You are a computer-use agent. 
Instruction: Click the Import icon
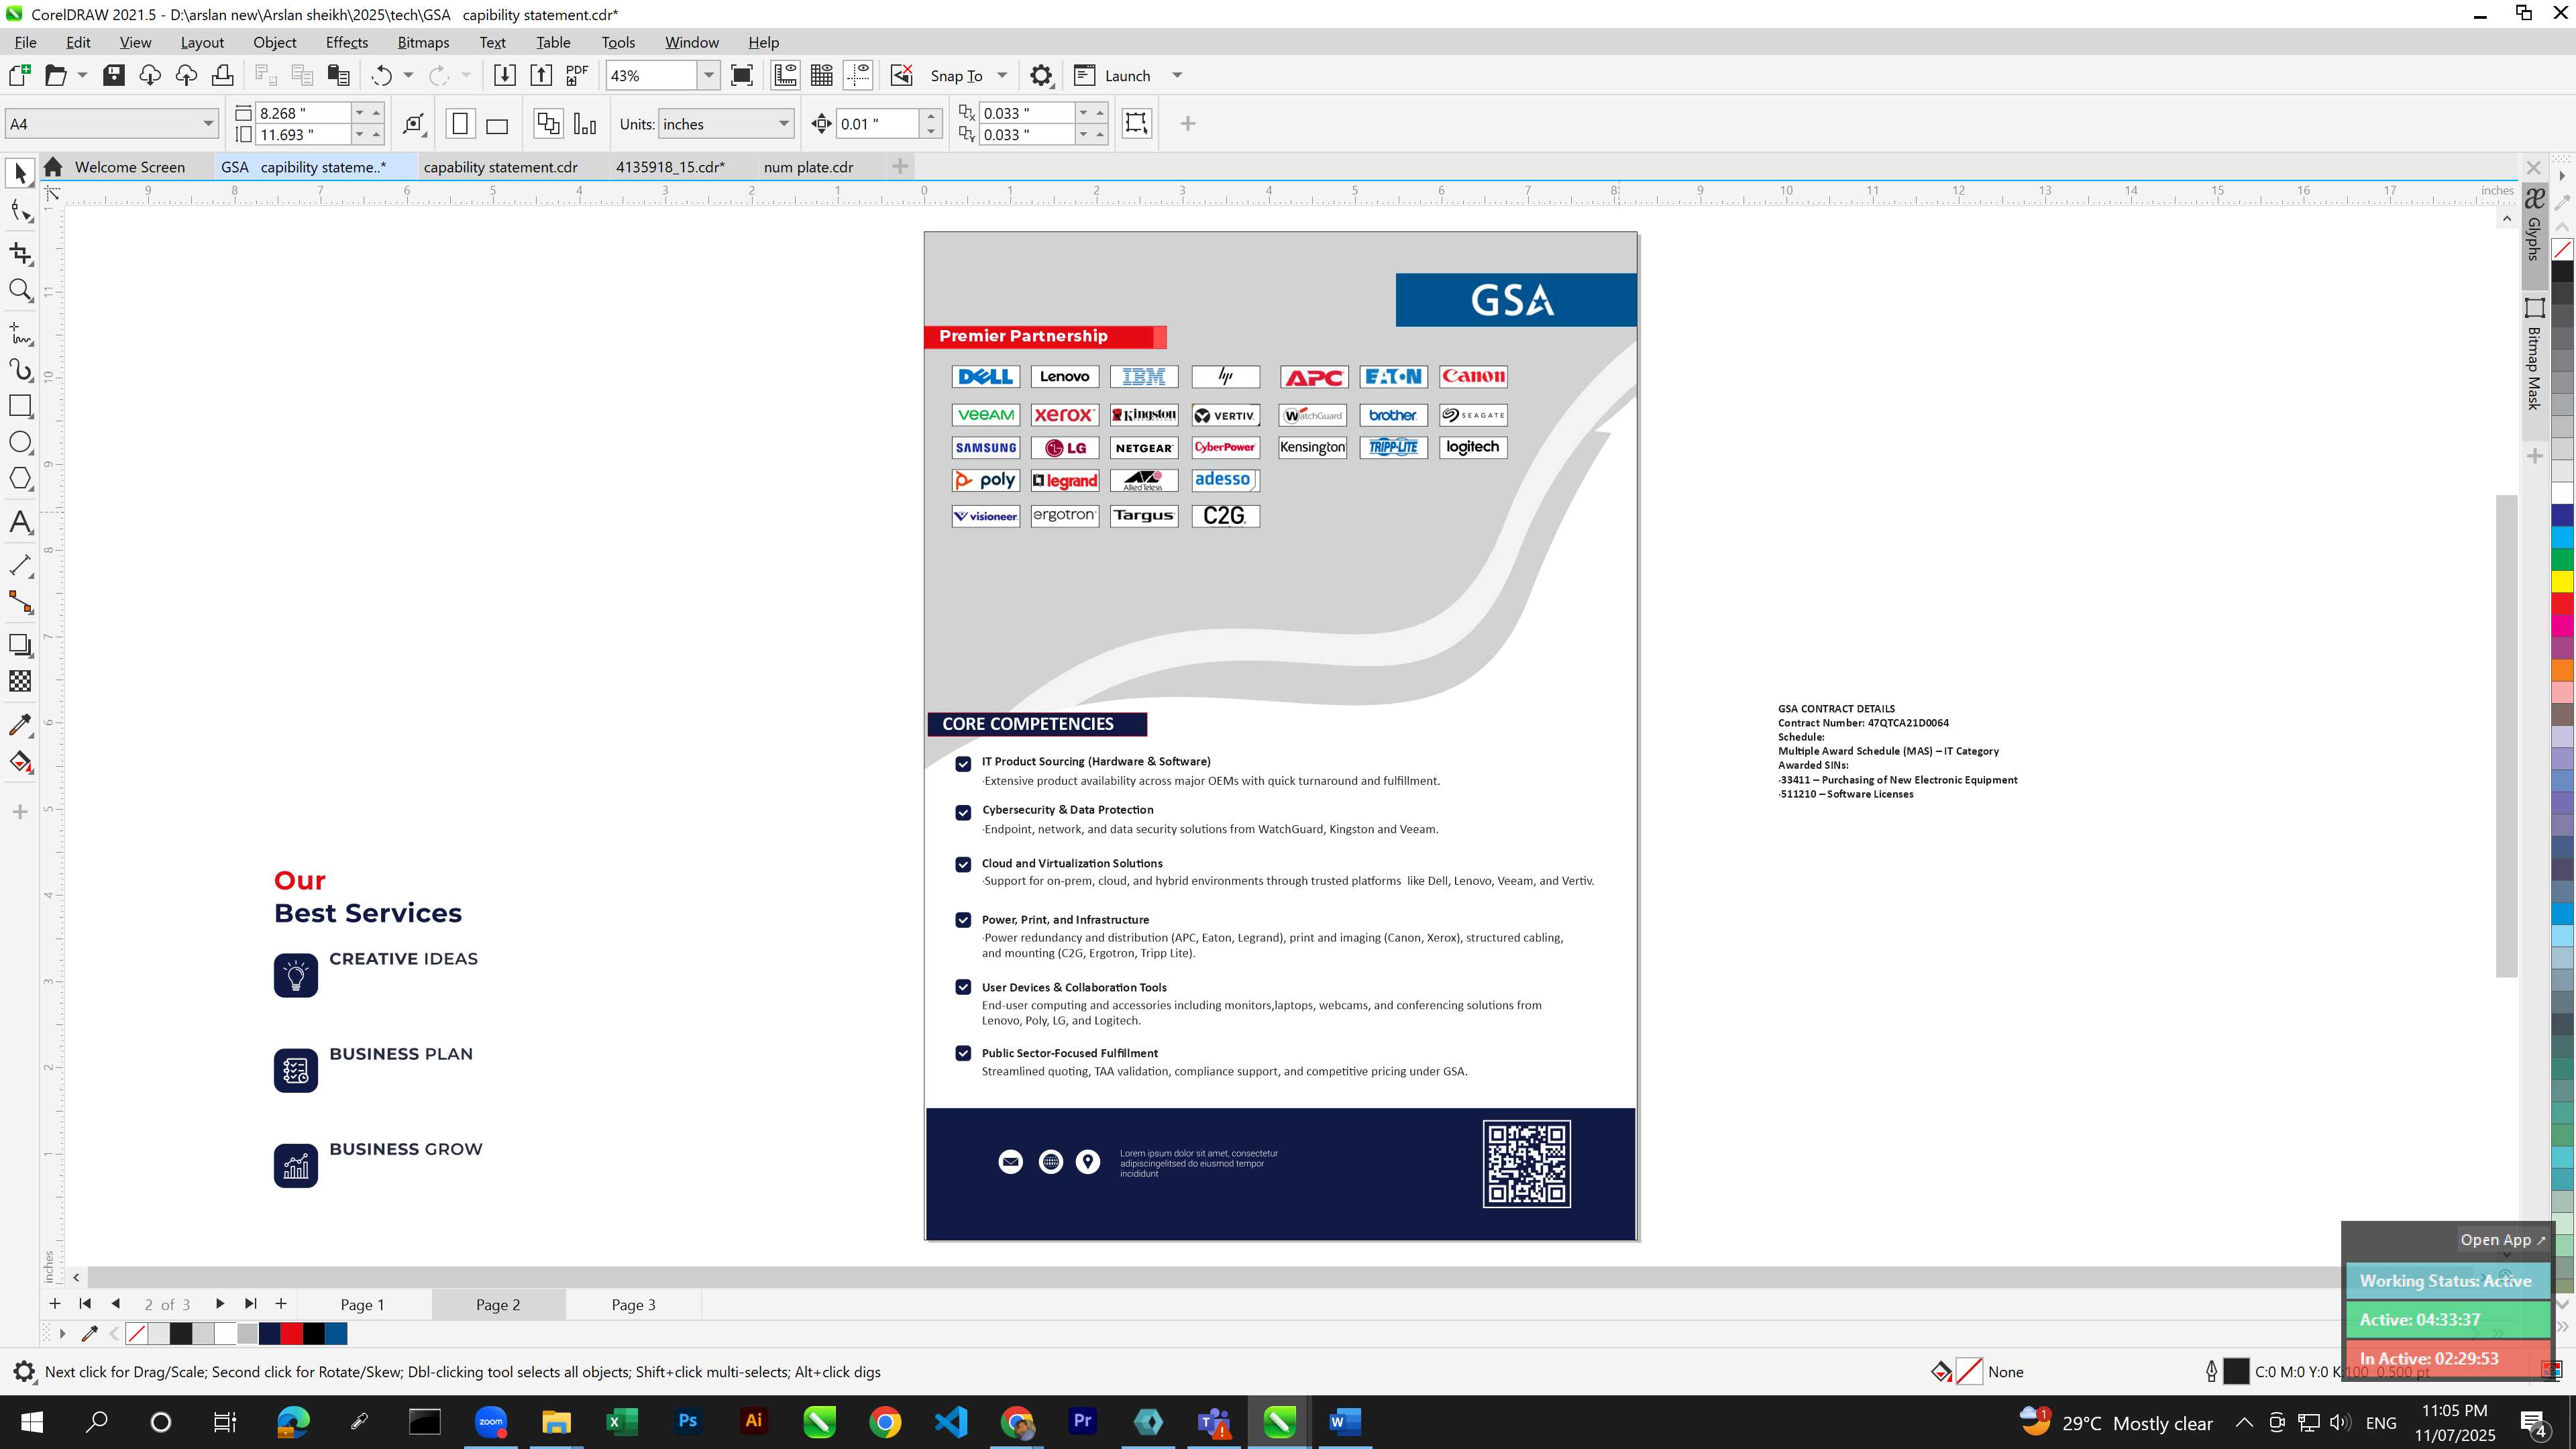pos(505,75)
